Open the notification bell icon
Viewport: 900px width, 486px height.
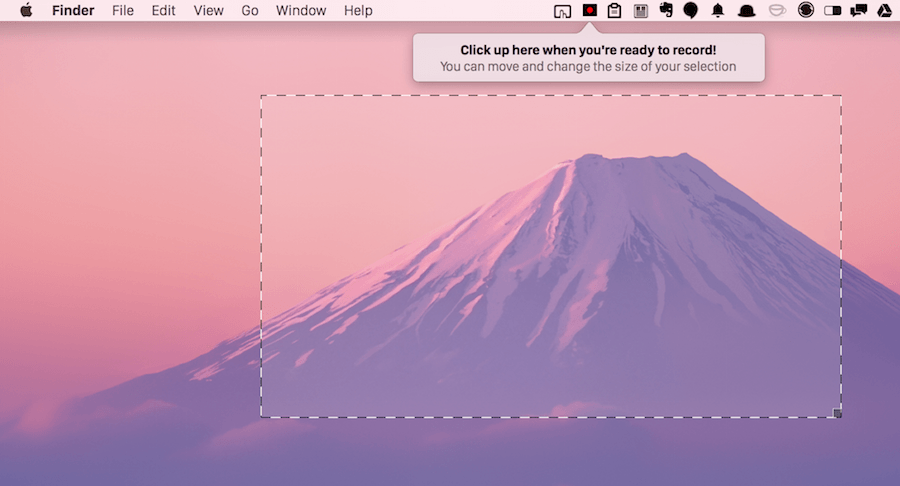pos(717,11)
